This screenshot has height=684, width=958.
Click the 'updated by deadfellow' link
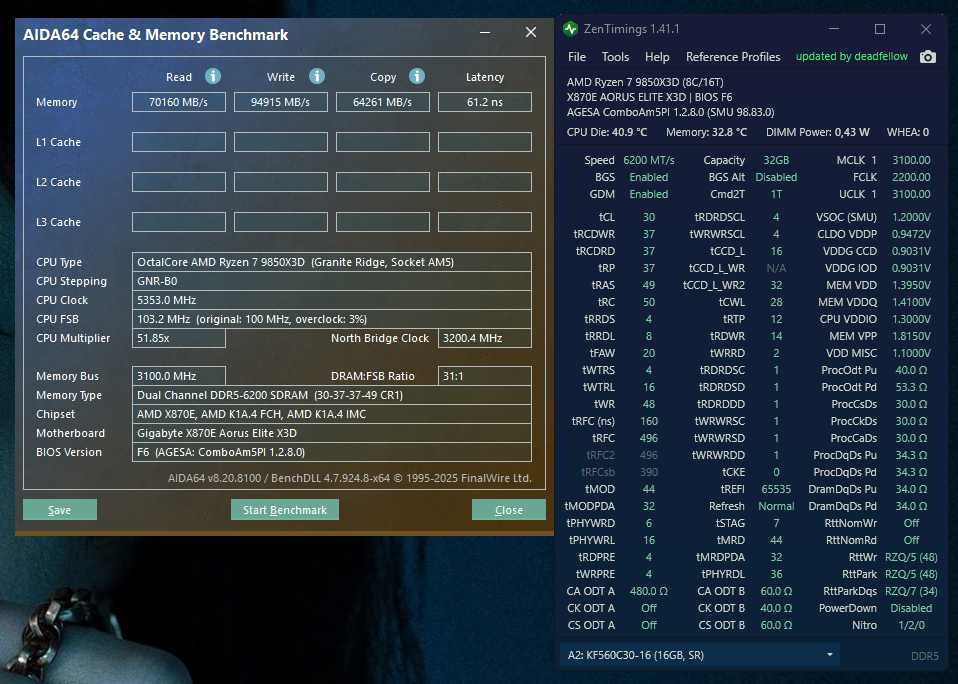852,56
